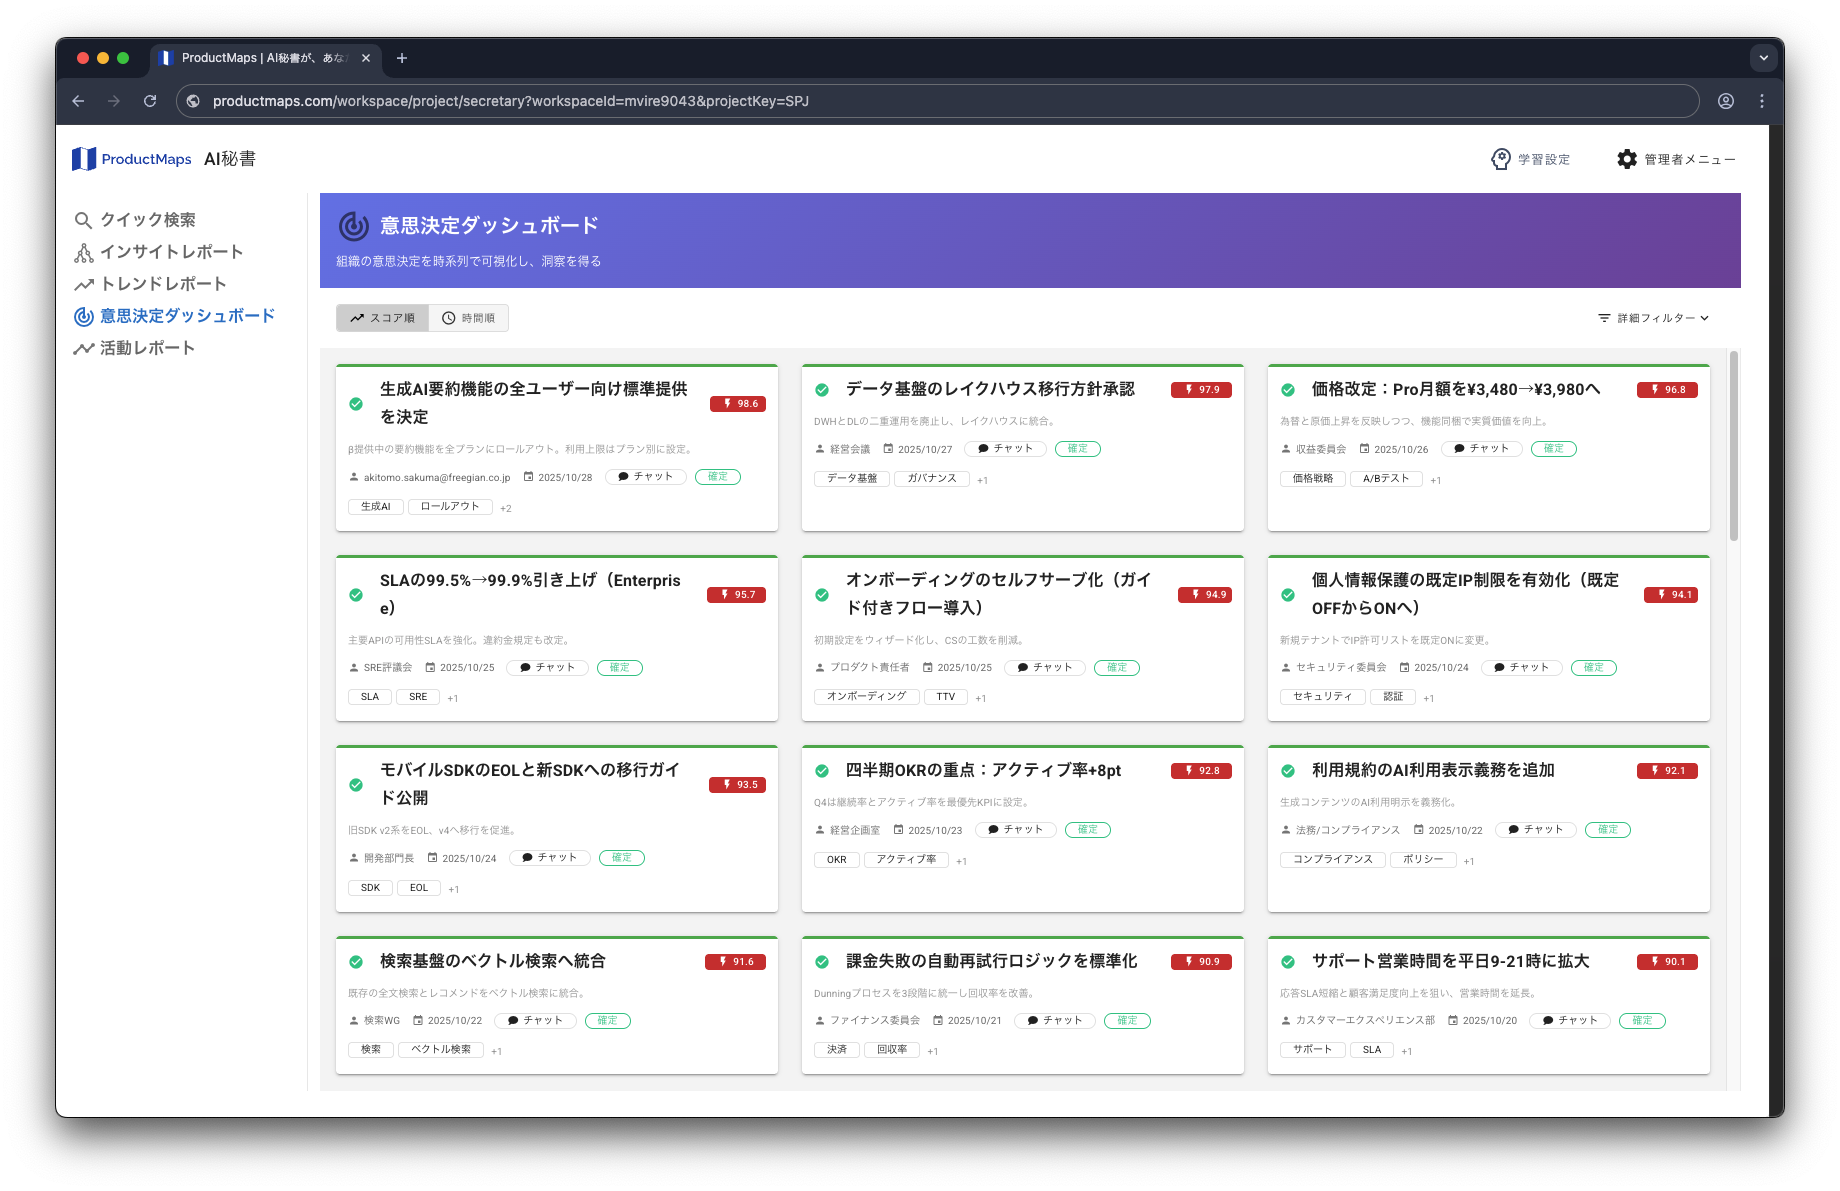Select the インサイトレポート sidebar icon
Image resolution: width=1840 pixels, height=1191 pixels.
(84, 252)
